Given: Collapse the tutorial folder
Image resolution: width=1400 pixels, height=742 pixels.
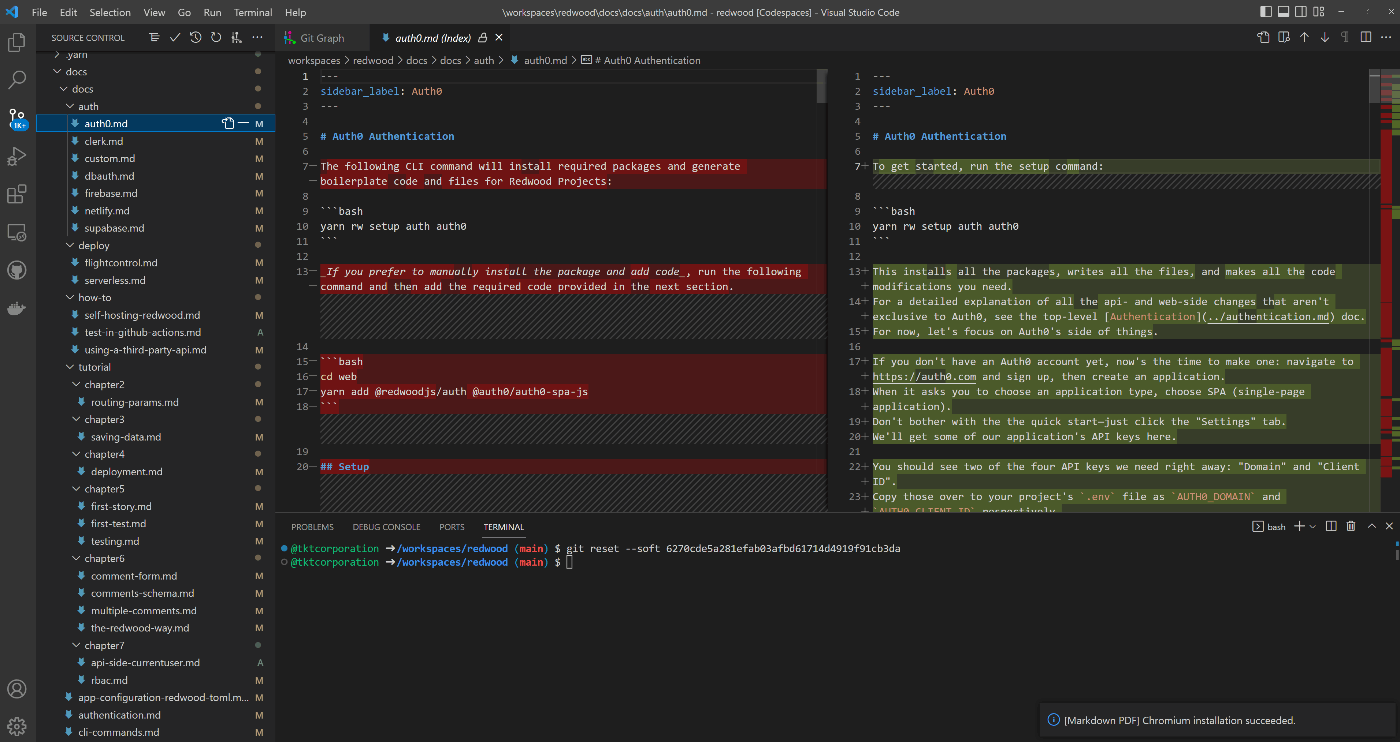Looking at the screenshot, I should click(70, 367).
